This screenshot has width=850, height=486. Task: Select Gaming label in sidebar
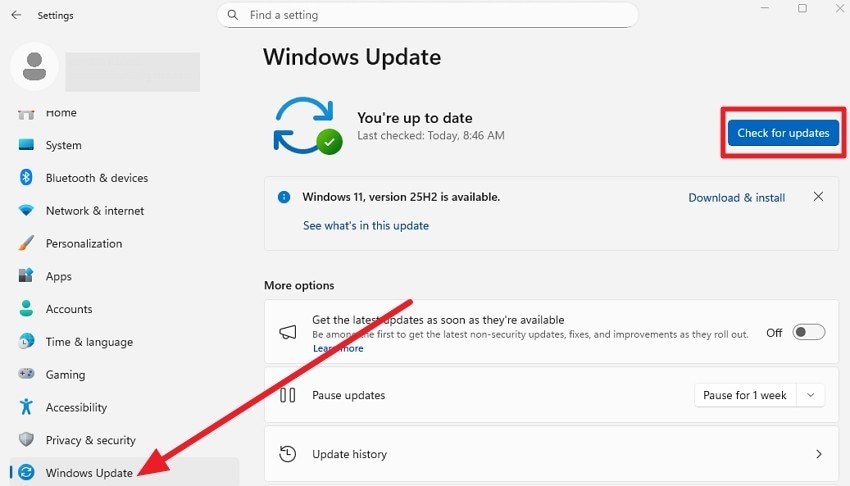65,374
